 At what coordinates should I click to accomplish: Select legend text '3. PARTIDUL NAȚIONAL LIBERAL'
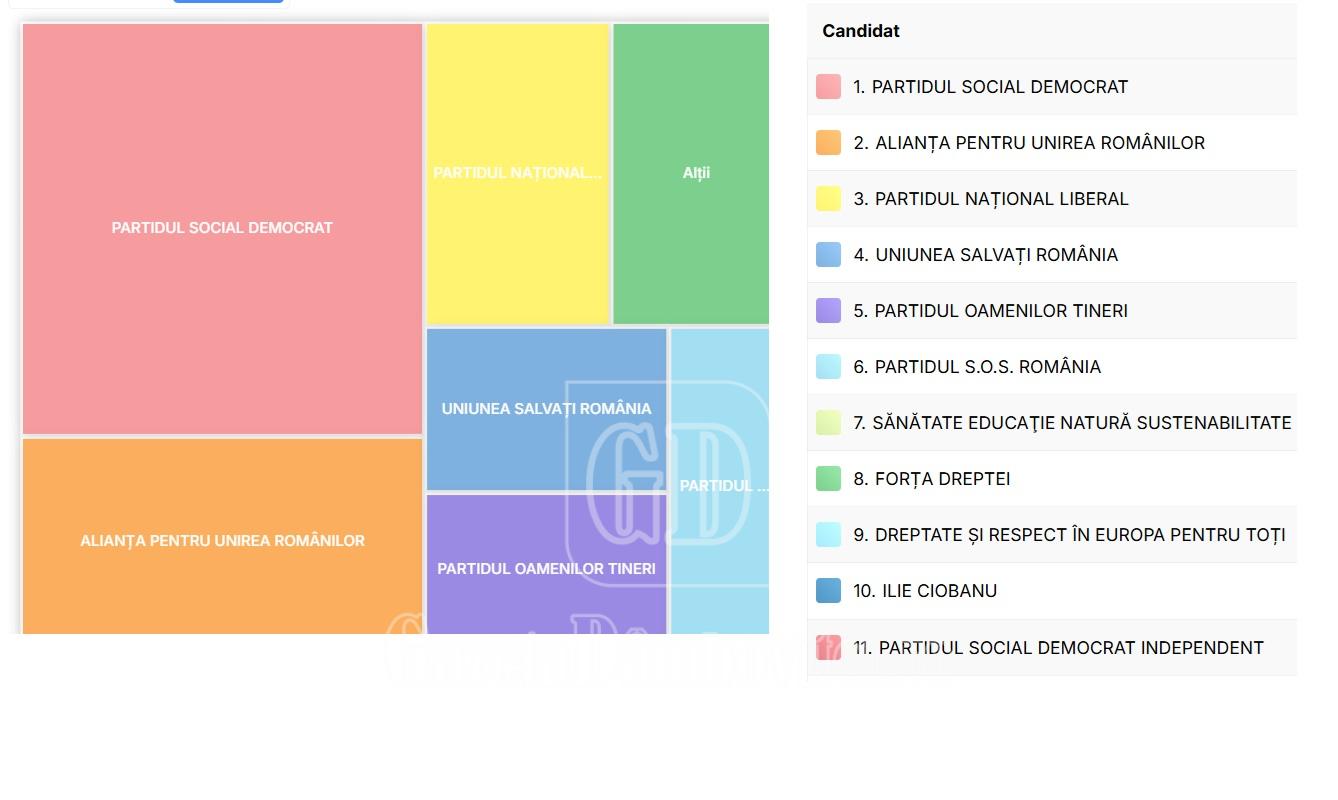coord(991,199)
